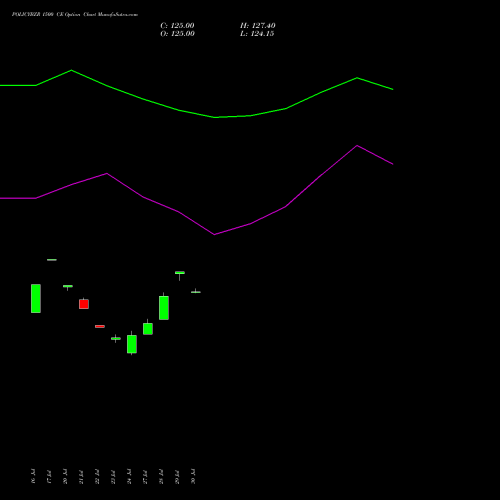Click the tall green candle for 16 Jul
The width and height of the screenshot is (500, 500).
point(36,298)
